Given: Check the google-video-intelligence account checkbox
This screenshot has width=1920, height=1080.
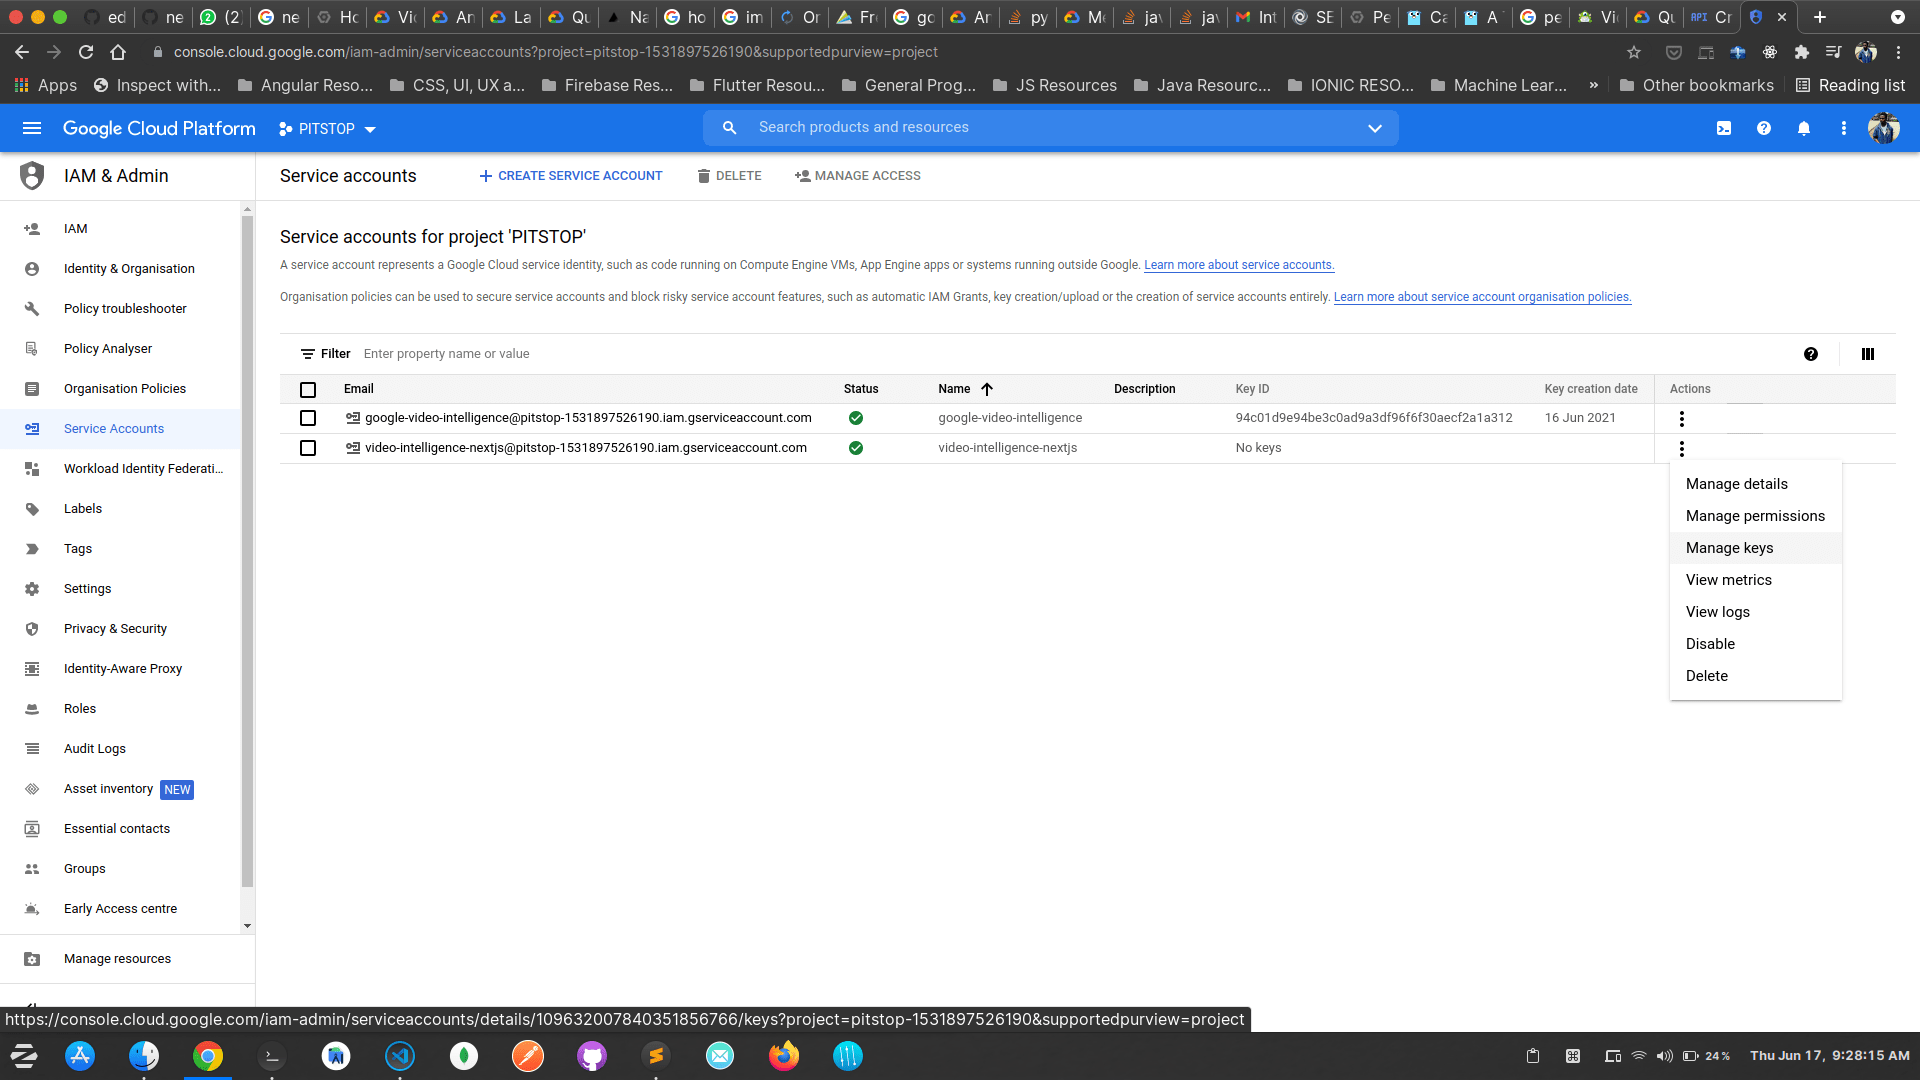Looking at the screenshot, I should [308, 418].
